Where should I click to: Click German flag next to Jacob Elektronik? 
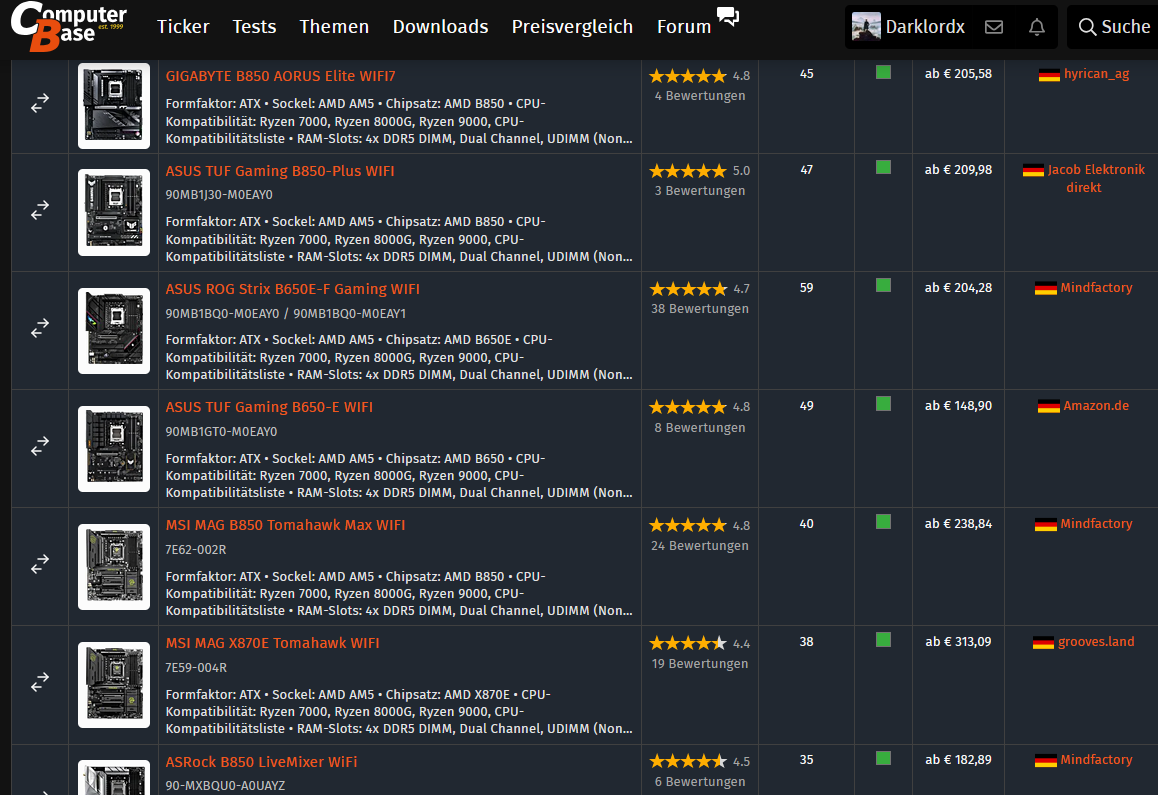tap(1033, 171)
